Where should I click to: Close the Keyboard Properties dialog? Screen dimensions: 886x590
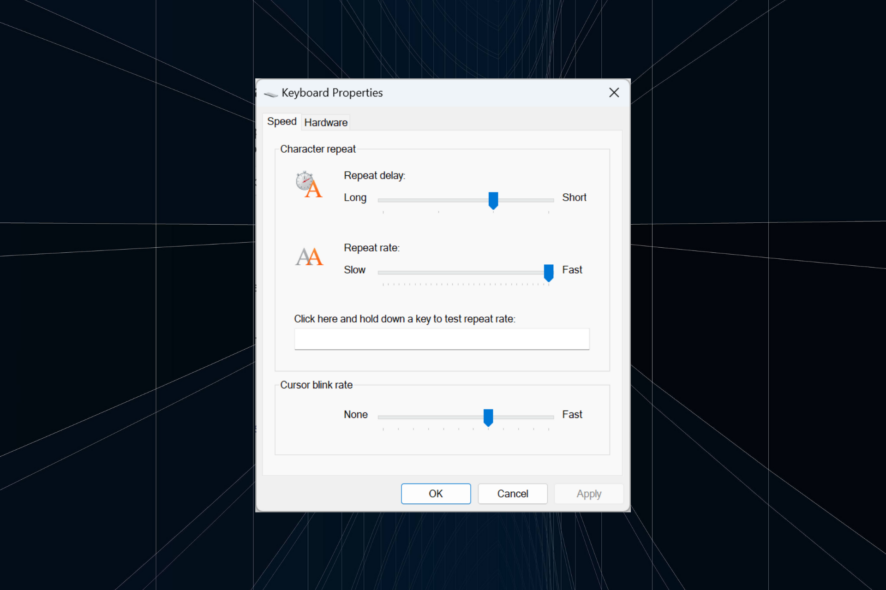click(614, 92)
